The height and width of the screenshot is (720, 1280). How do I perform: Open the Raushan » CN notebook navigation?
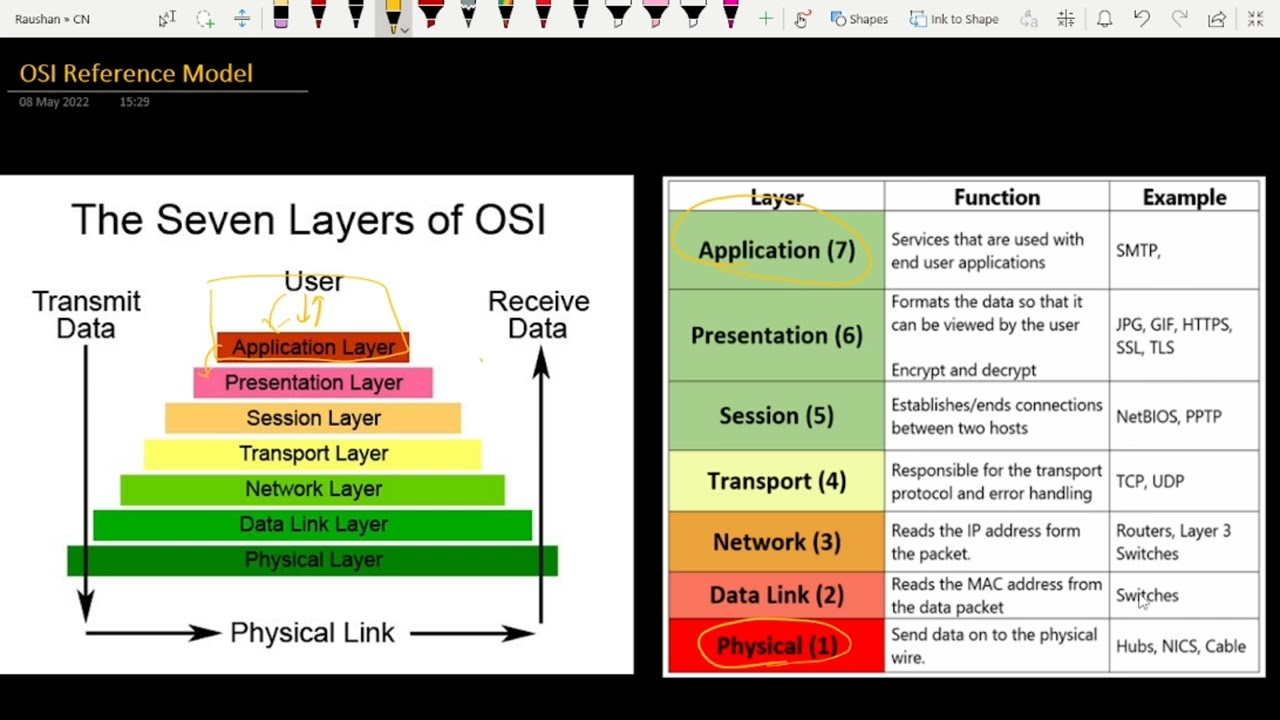click(x=52, y=19)
